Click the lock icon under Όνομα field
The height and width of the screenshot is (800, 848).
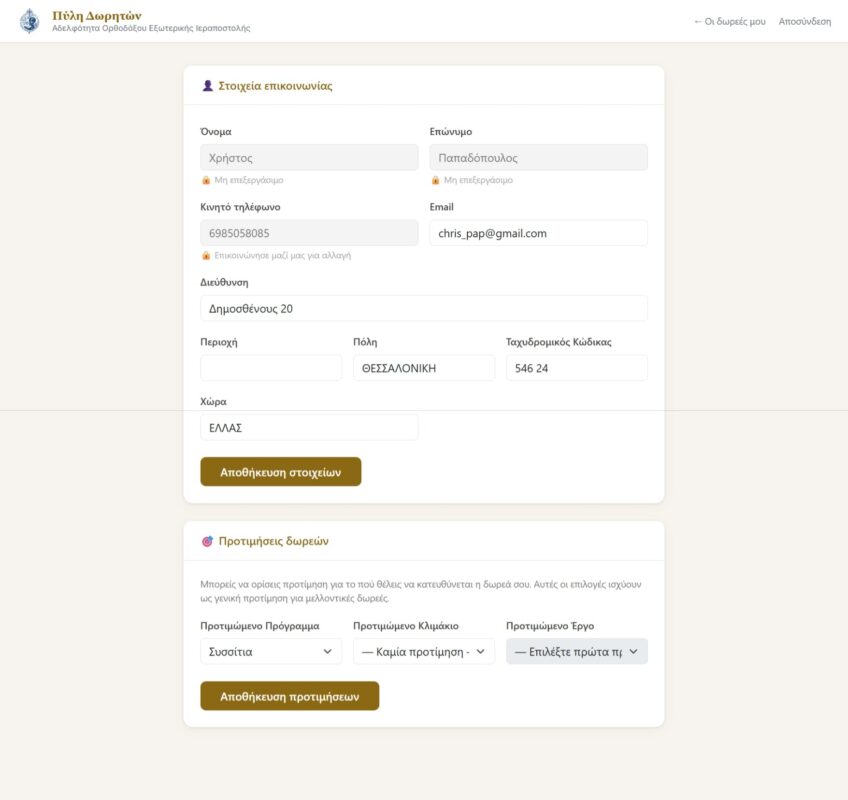(x=206, y=181)
